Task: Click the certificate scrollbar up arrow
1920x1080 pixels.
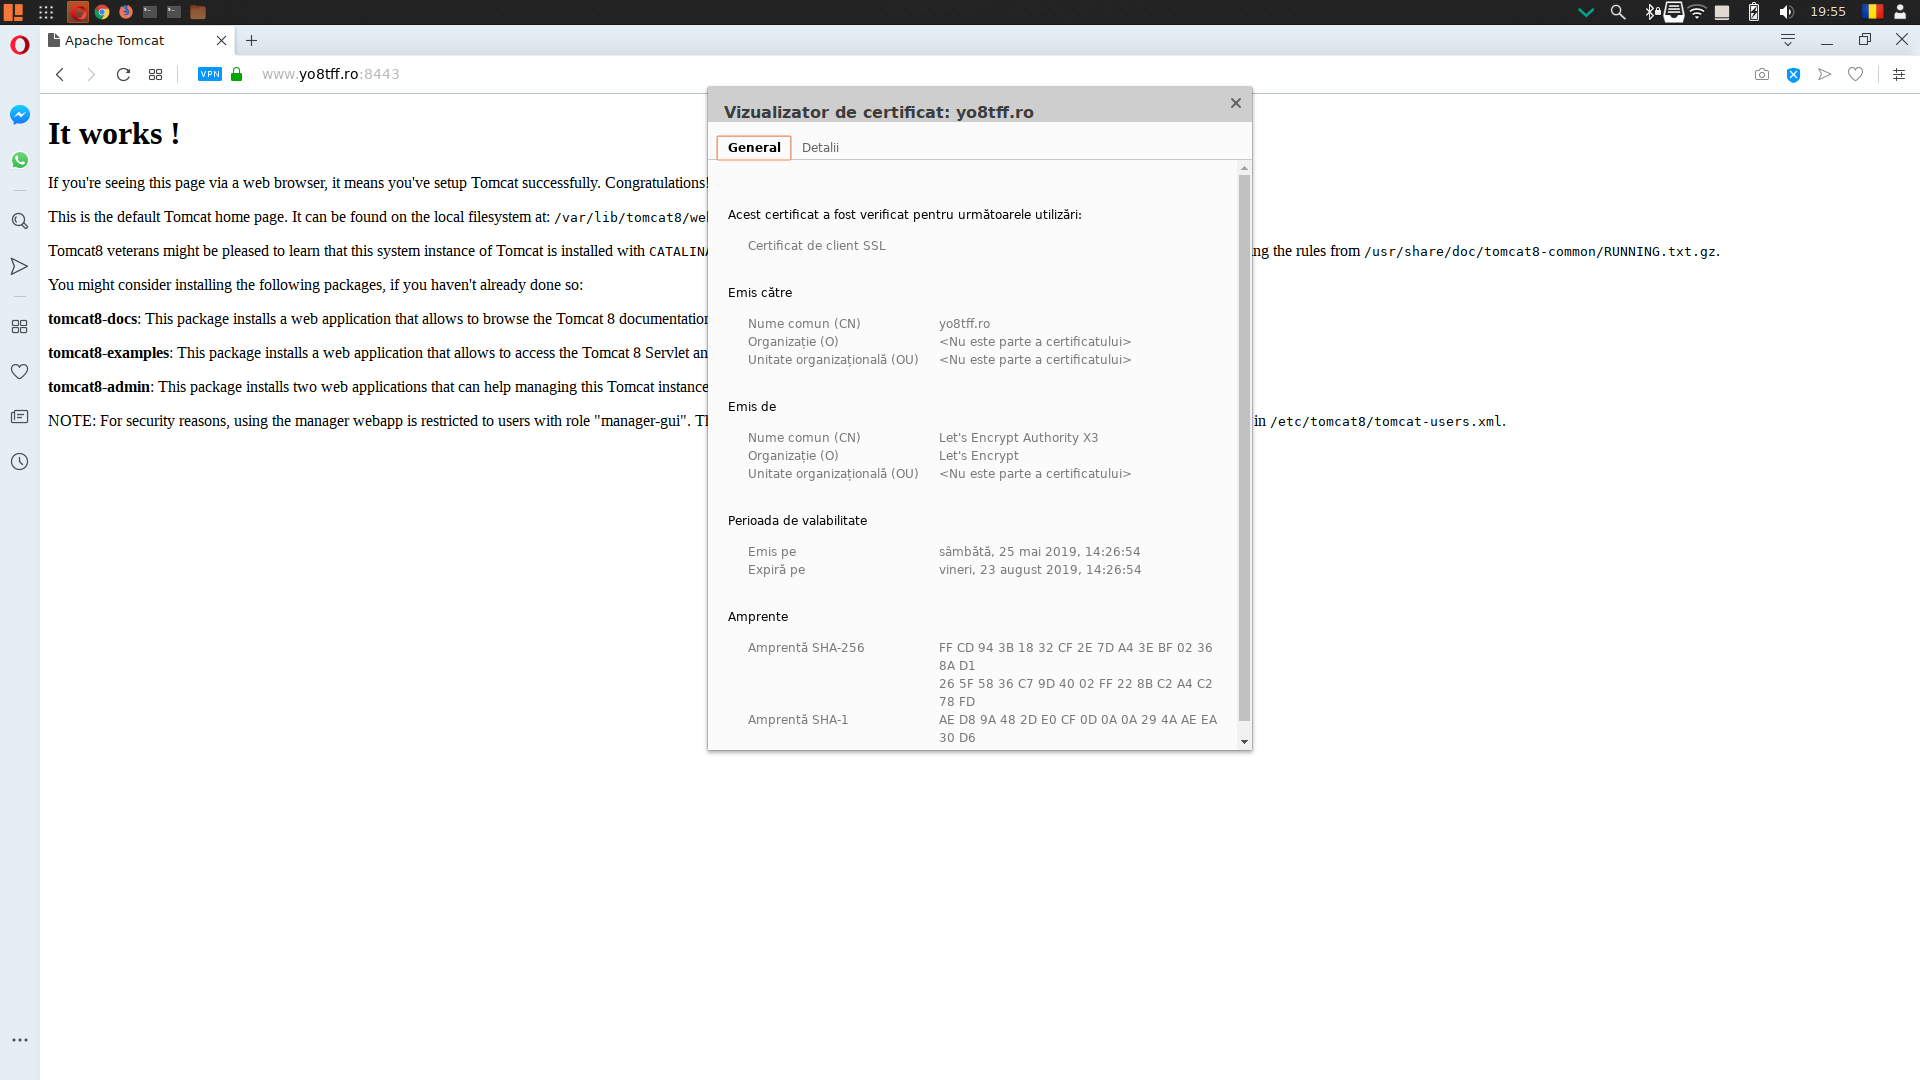Action: [x=1245, y=168]
